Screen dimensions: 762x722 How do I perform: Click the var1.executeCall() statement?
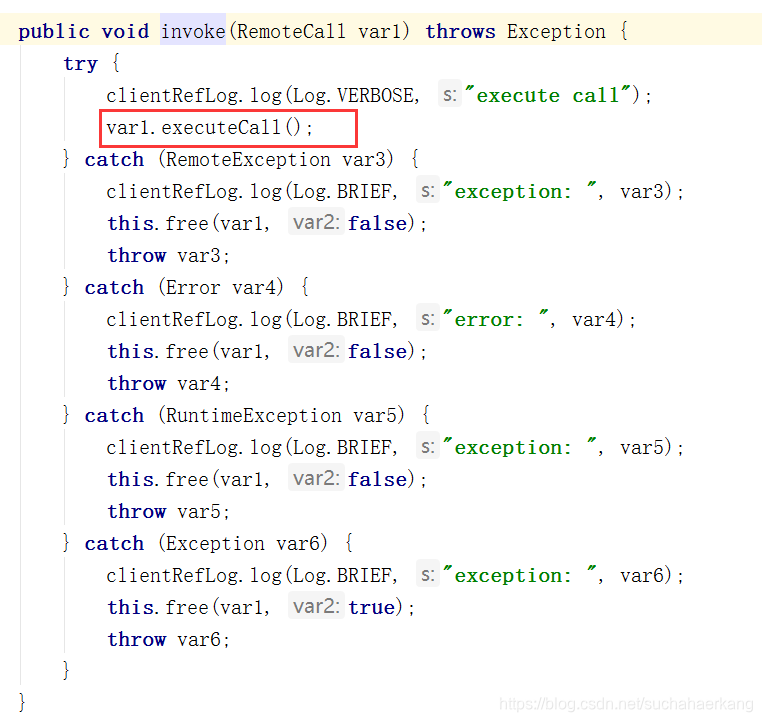209,128
